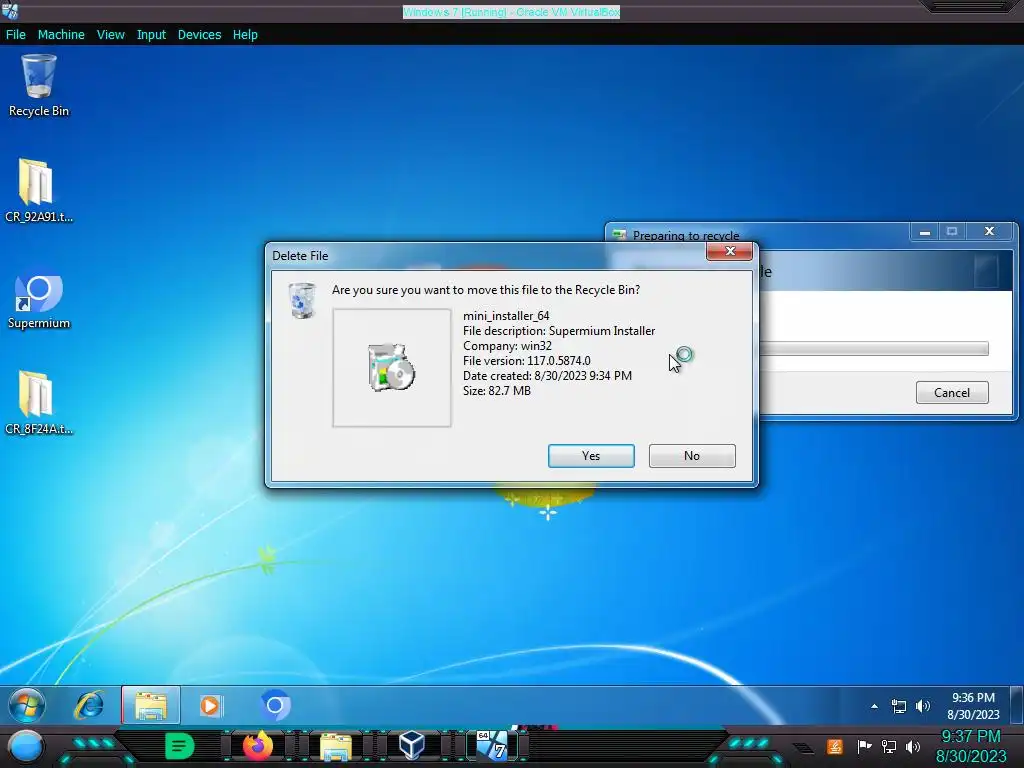Click the host network tray icon

(889, 746)
